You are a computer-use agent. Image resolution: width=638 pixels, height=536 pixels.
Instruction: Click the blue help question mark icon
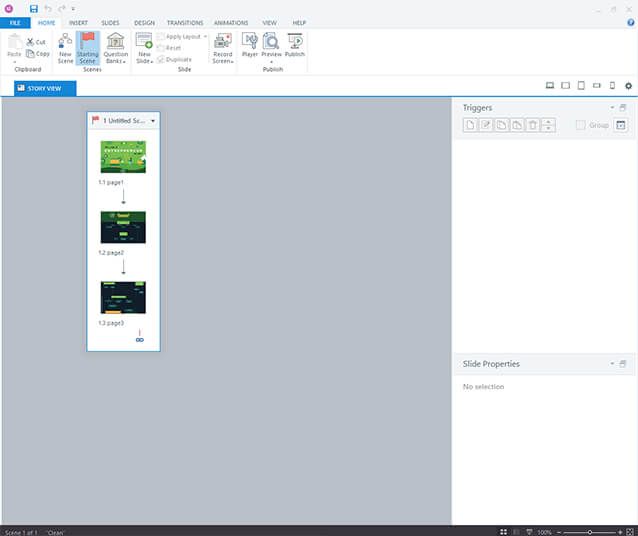[631, 23]
